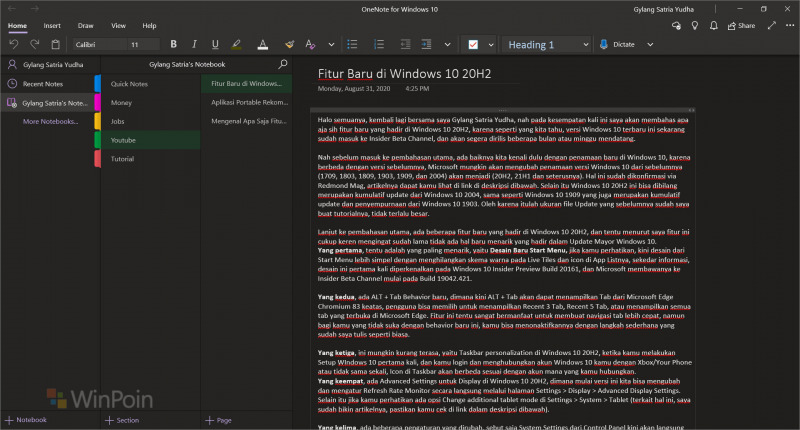
Task: Select the Youtube section
Action: (x=148, y=140)
